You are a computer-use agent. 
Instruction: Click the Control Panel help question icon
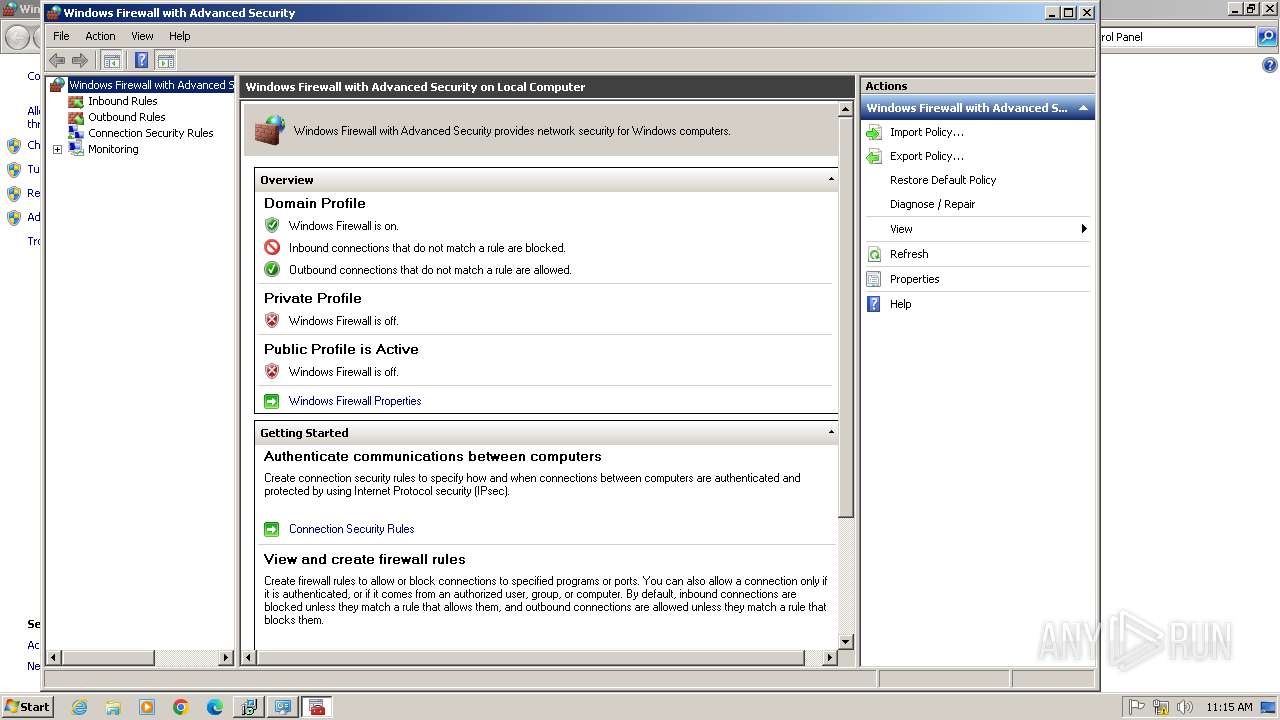1269,65
